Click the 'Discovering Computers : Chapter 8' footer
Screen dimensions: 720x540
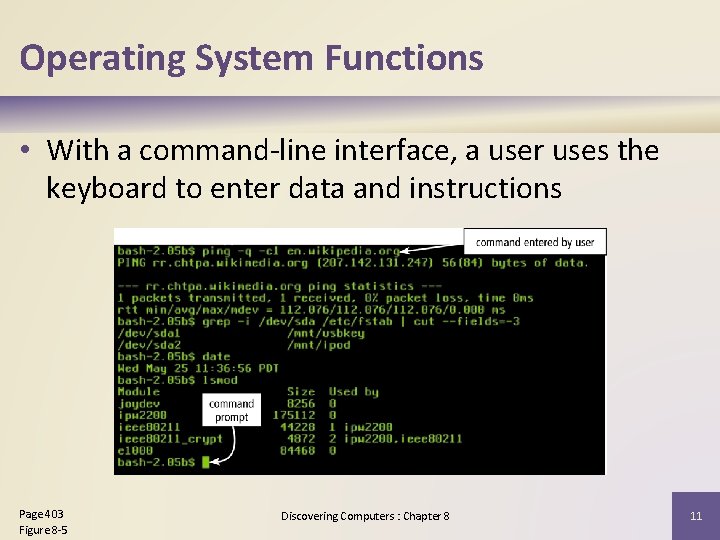[365, 516]
